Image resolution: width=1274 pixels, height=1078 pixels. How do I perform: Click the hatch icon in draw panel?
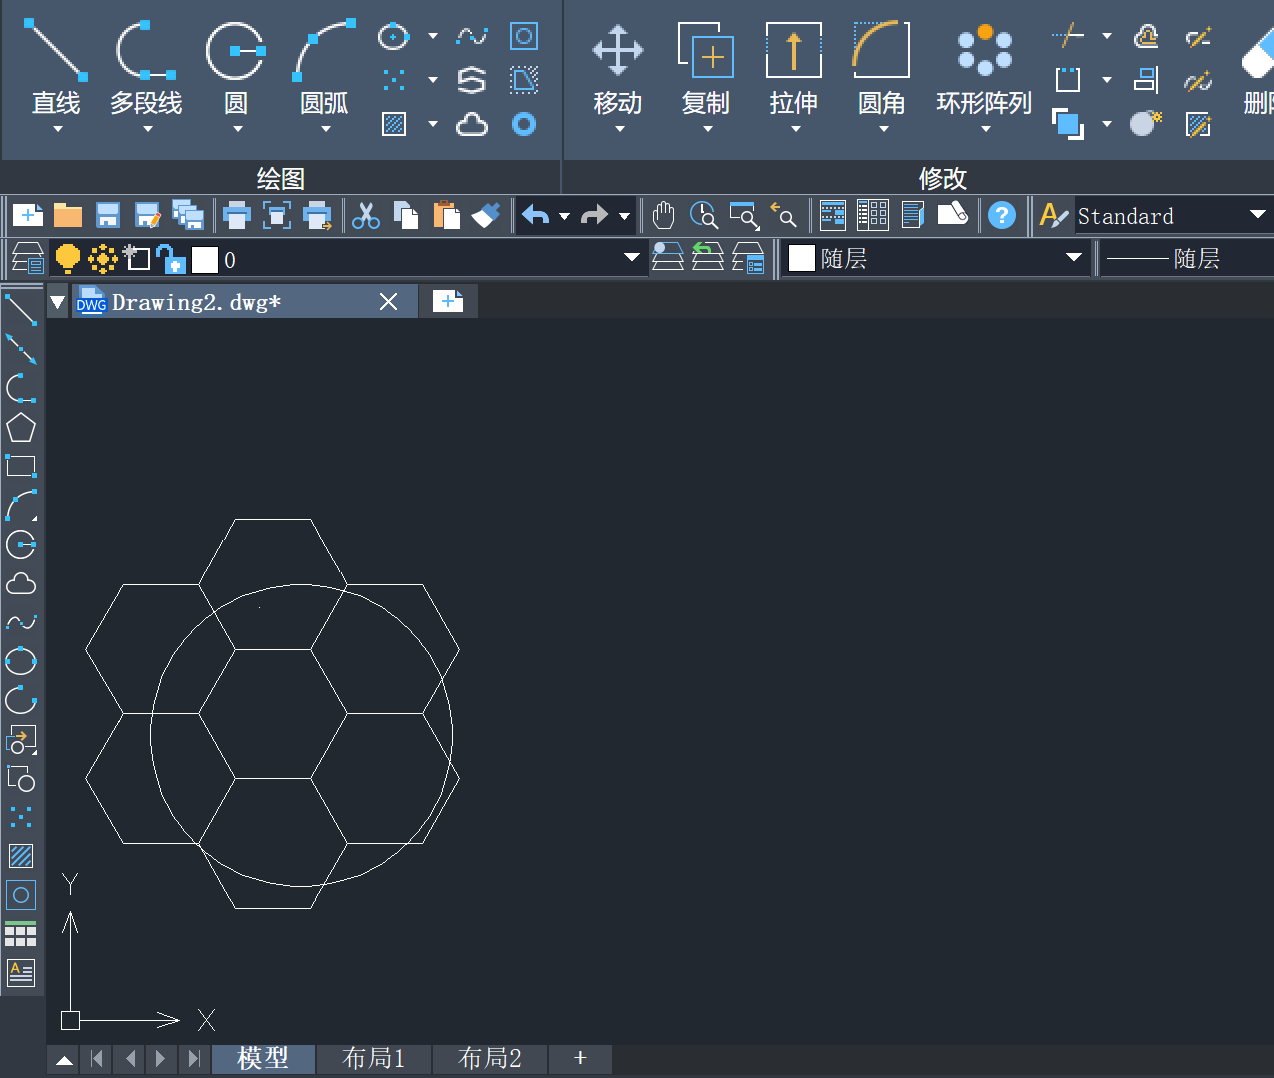pyautogui.click(x=394, y=124)
